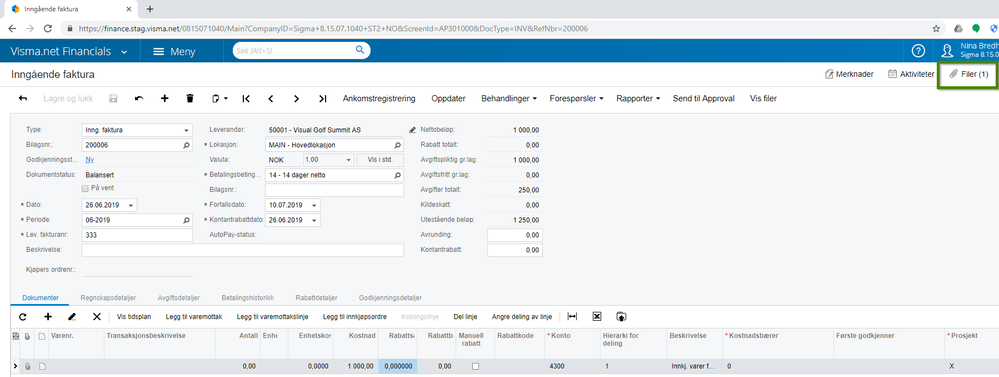Open Merknader notes
Viewport: 999px width, 377px height.
(x=849, y=75)
